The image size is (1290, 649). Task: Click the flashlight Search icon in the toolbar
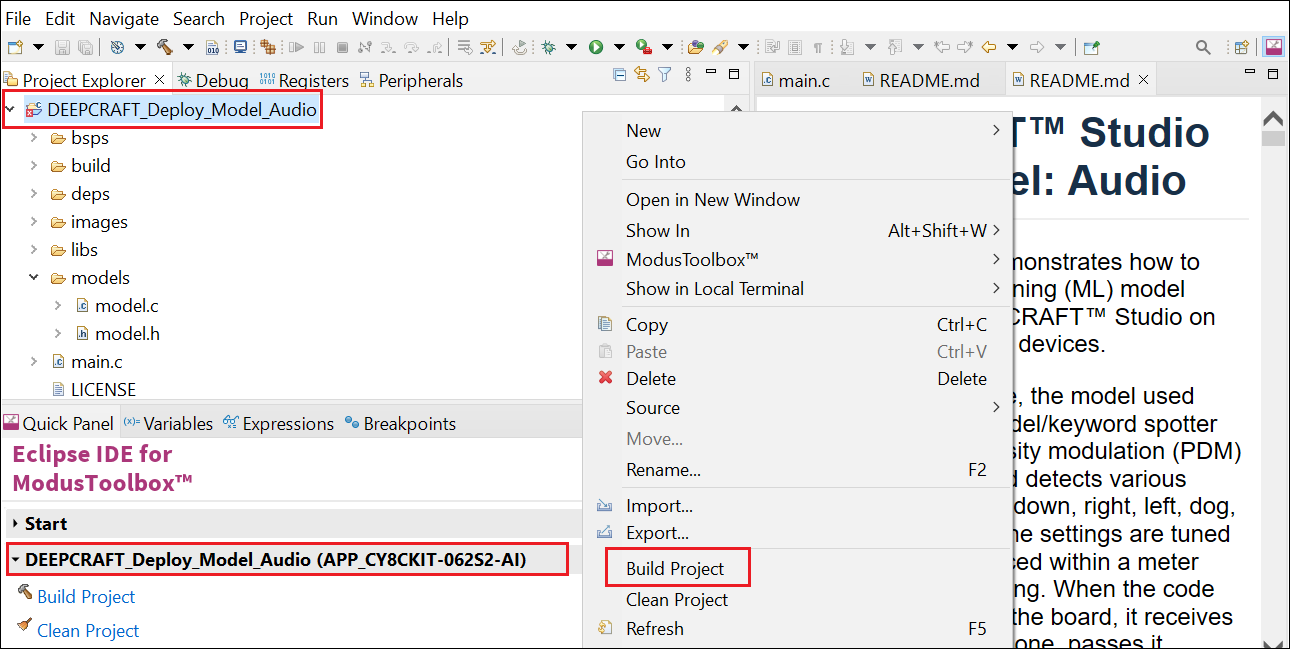click(x=720, y=47)
